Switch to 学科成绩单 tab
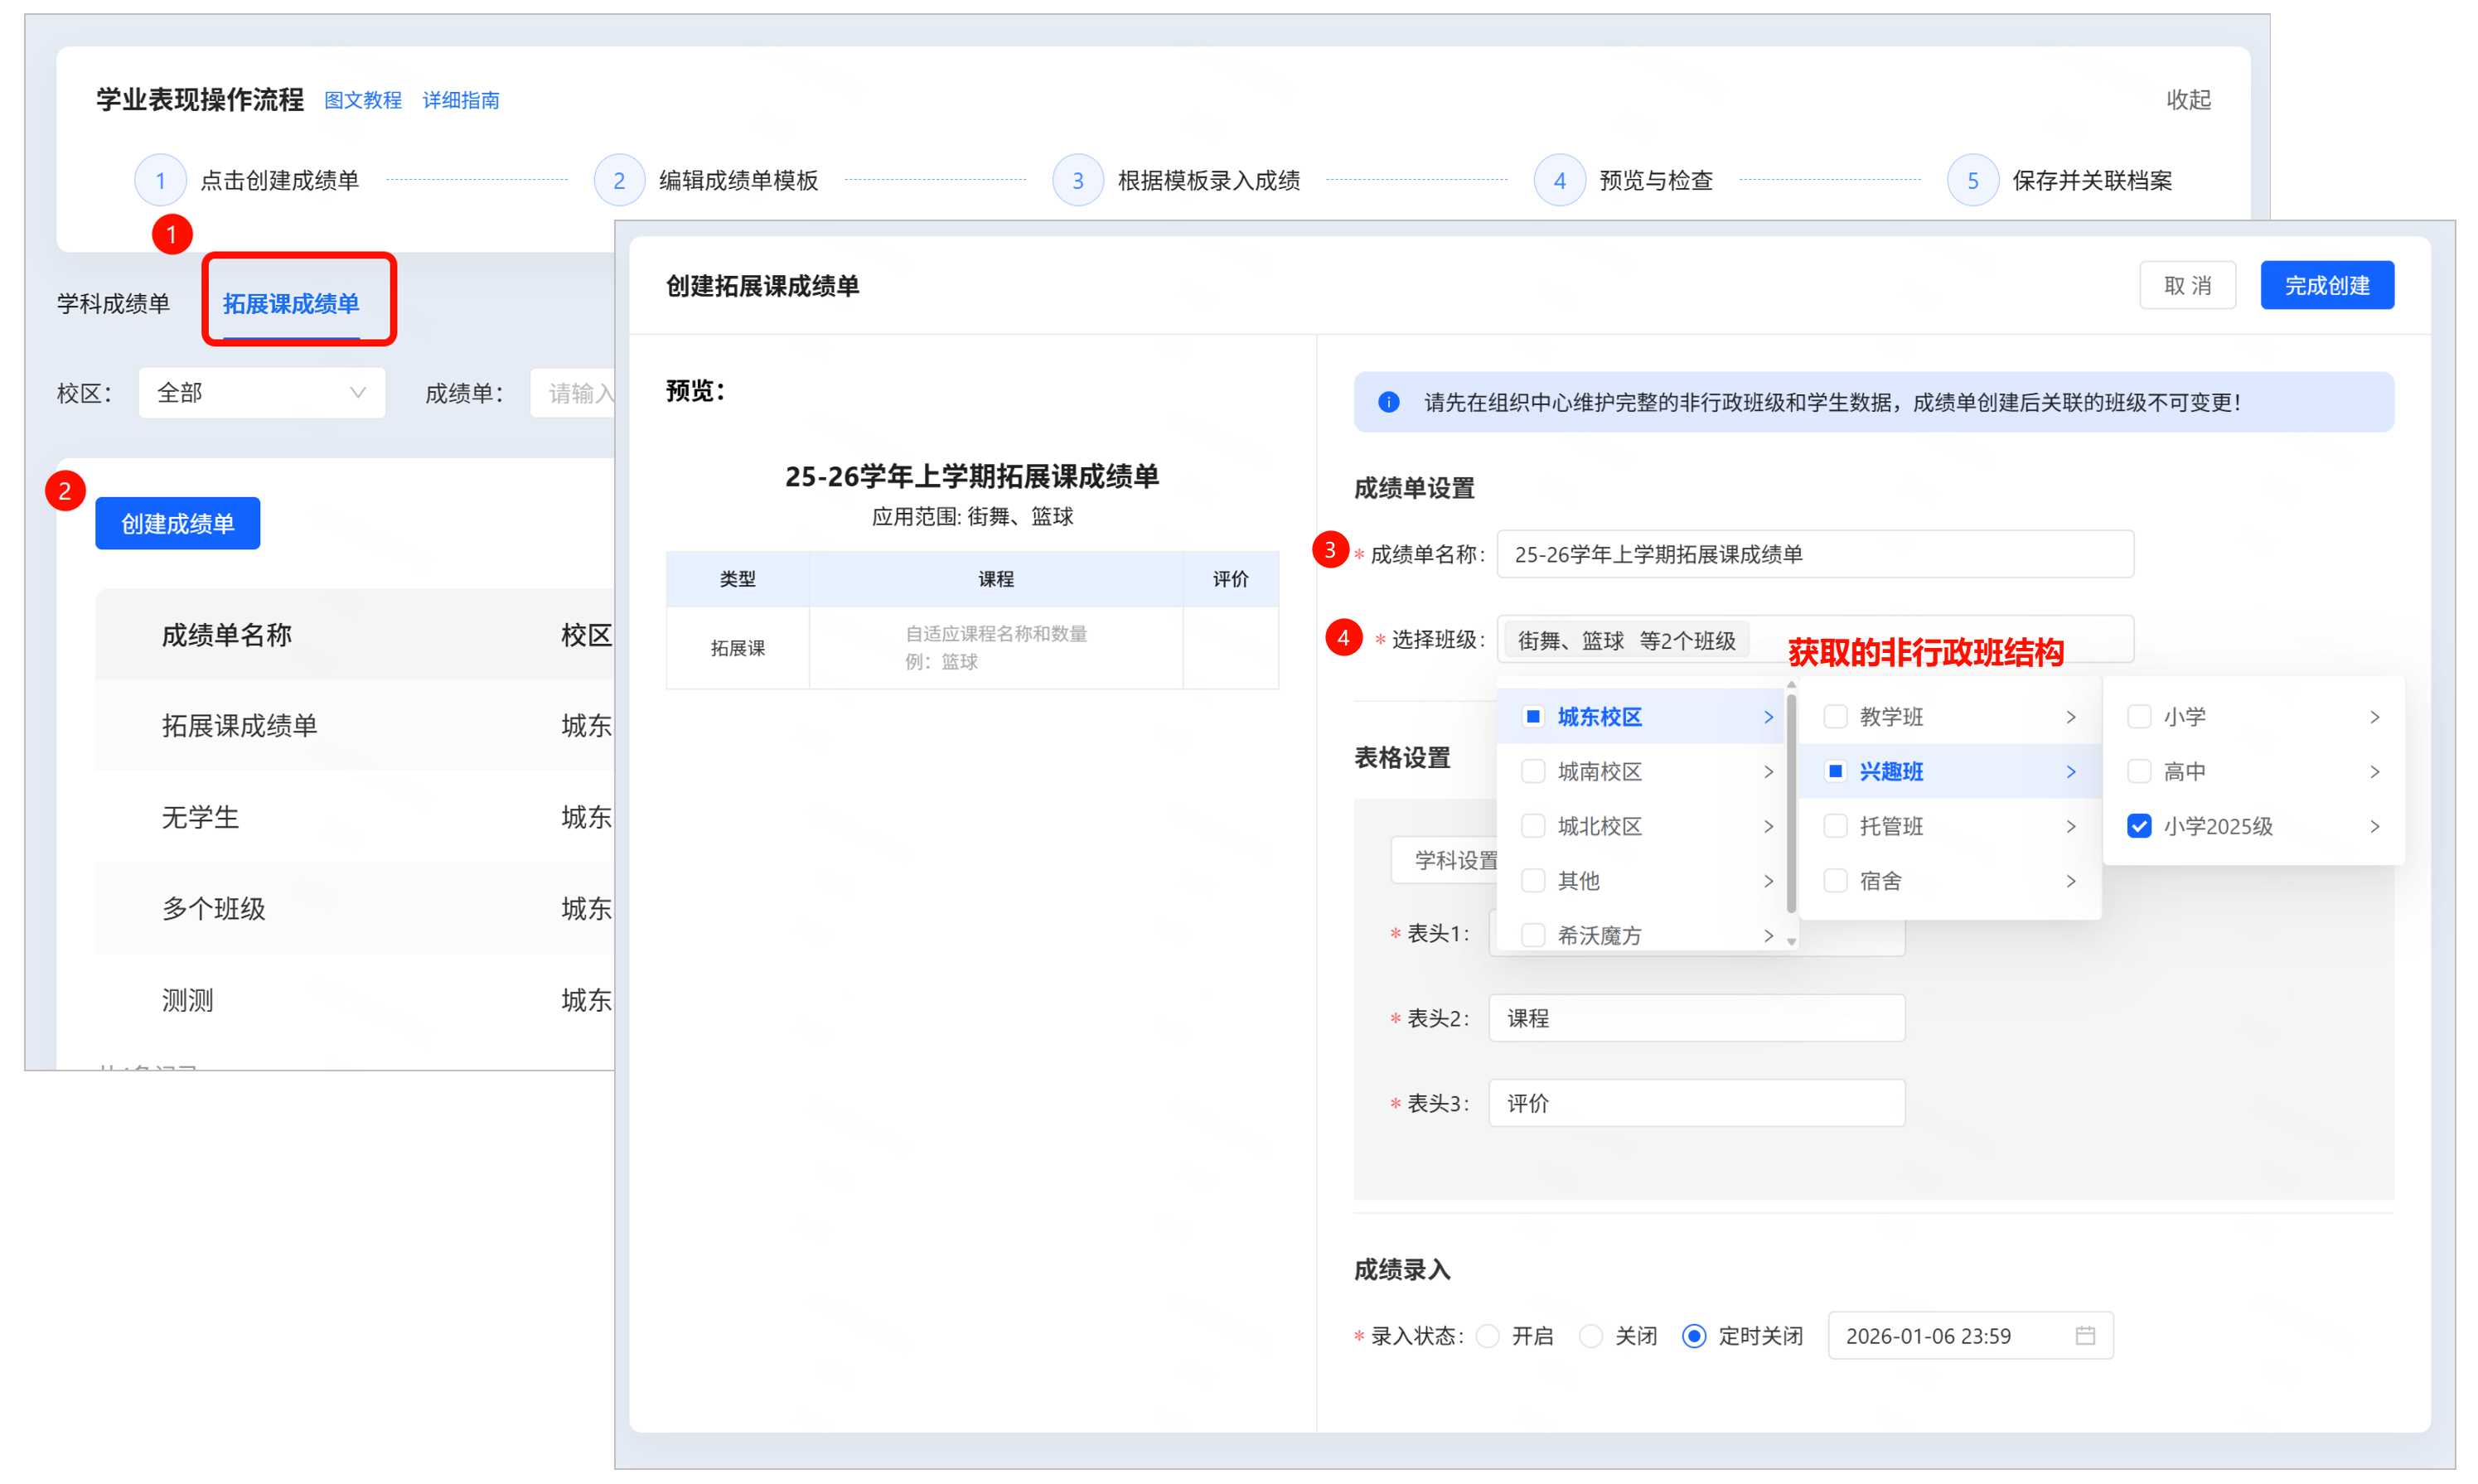The width and height of the screenshot is (2478, 1484). click(113, 303)
